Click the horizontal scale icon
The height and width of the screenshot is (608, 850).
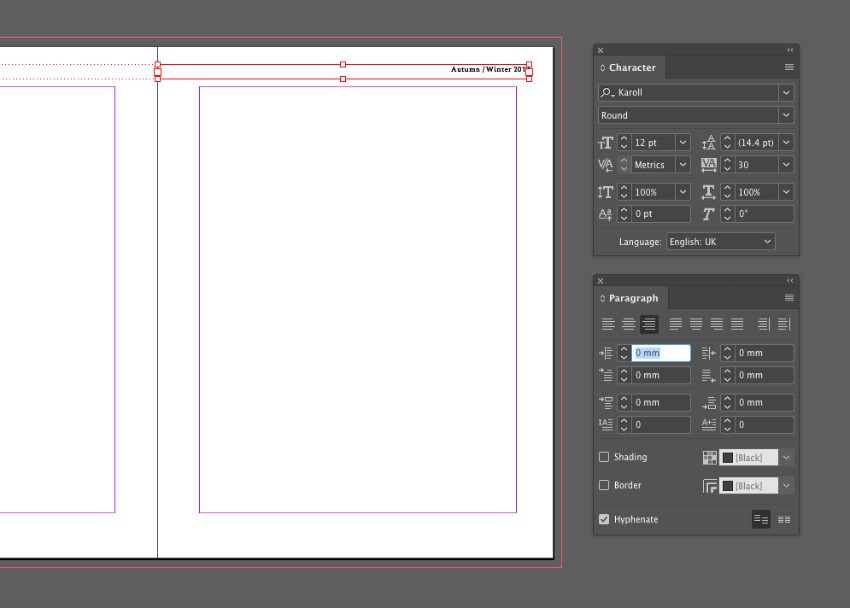coord(709,192)
